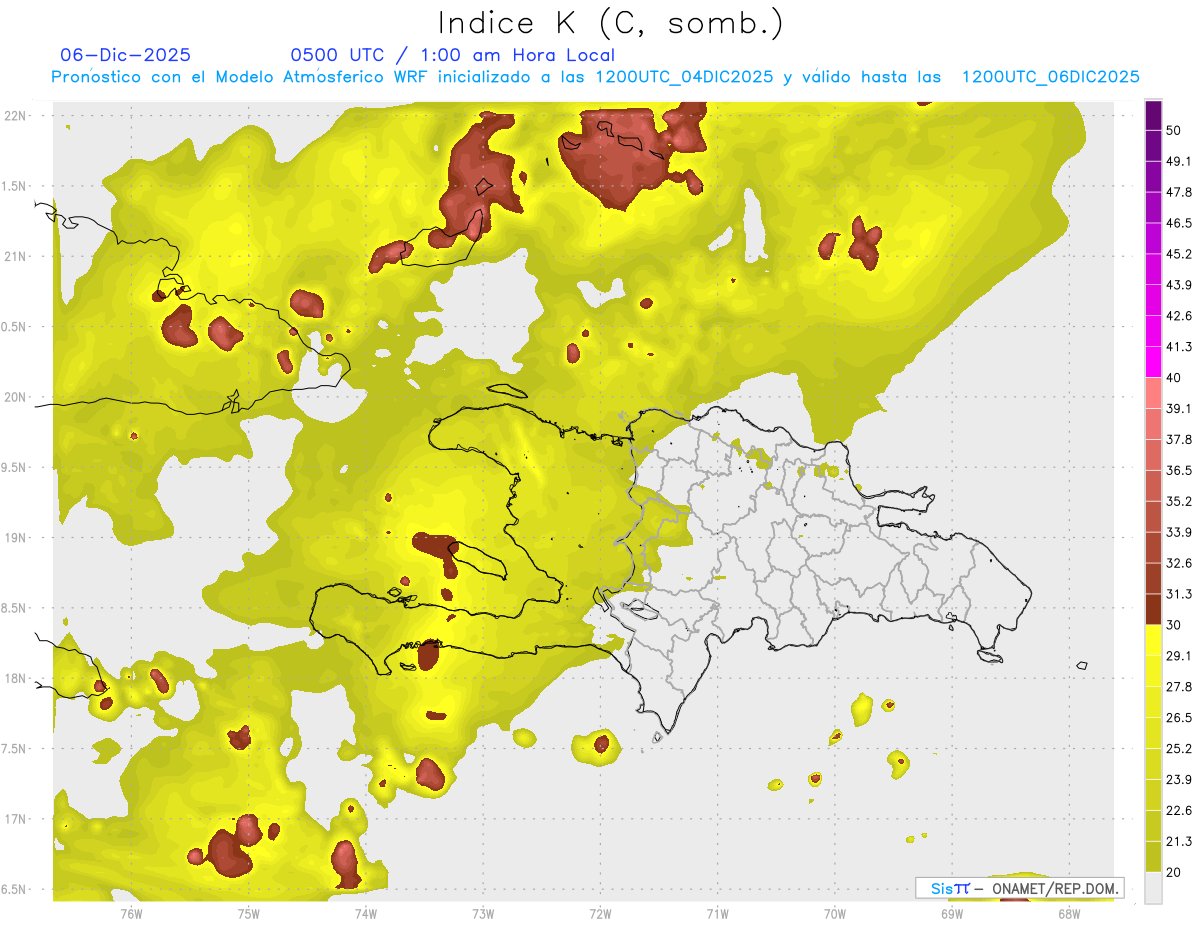This screenshot has height=927, width=1200.
Task: Click the salmon legend swatch between 39.1 and 40
Action: (1153, 393)
